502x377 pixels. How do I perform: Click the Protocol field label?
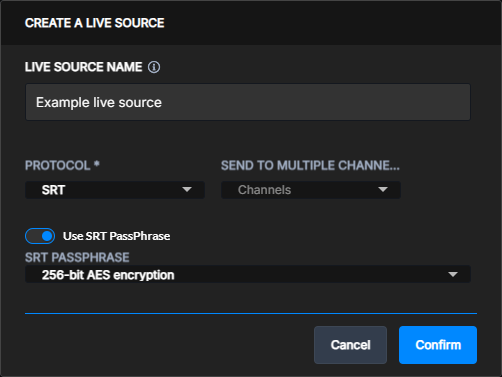(62, 165)
